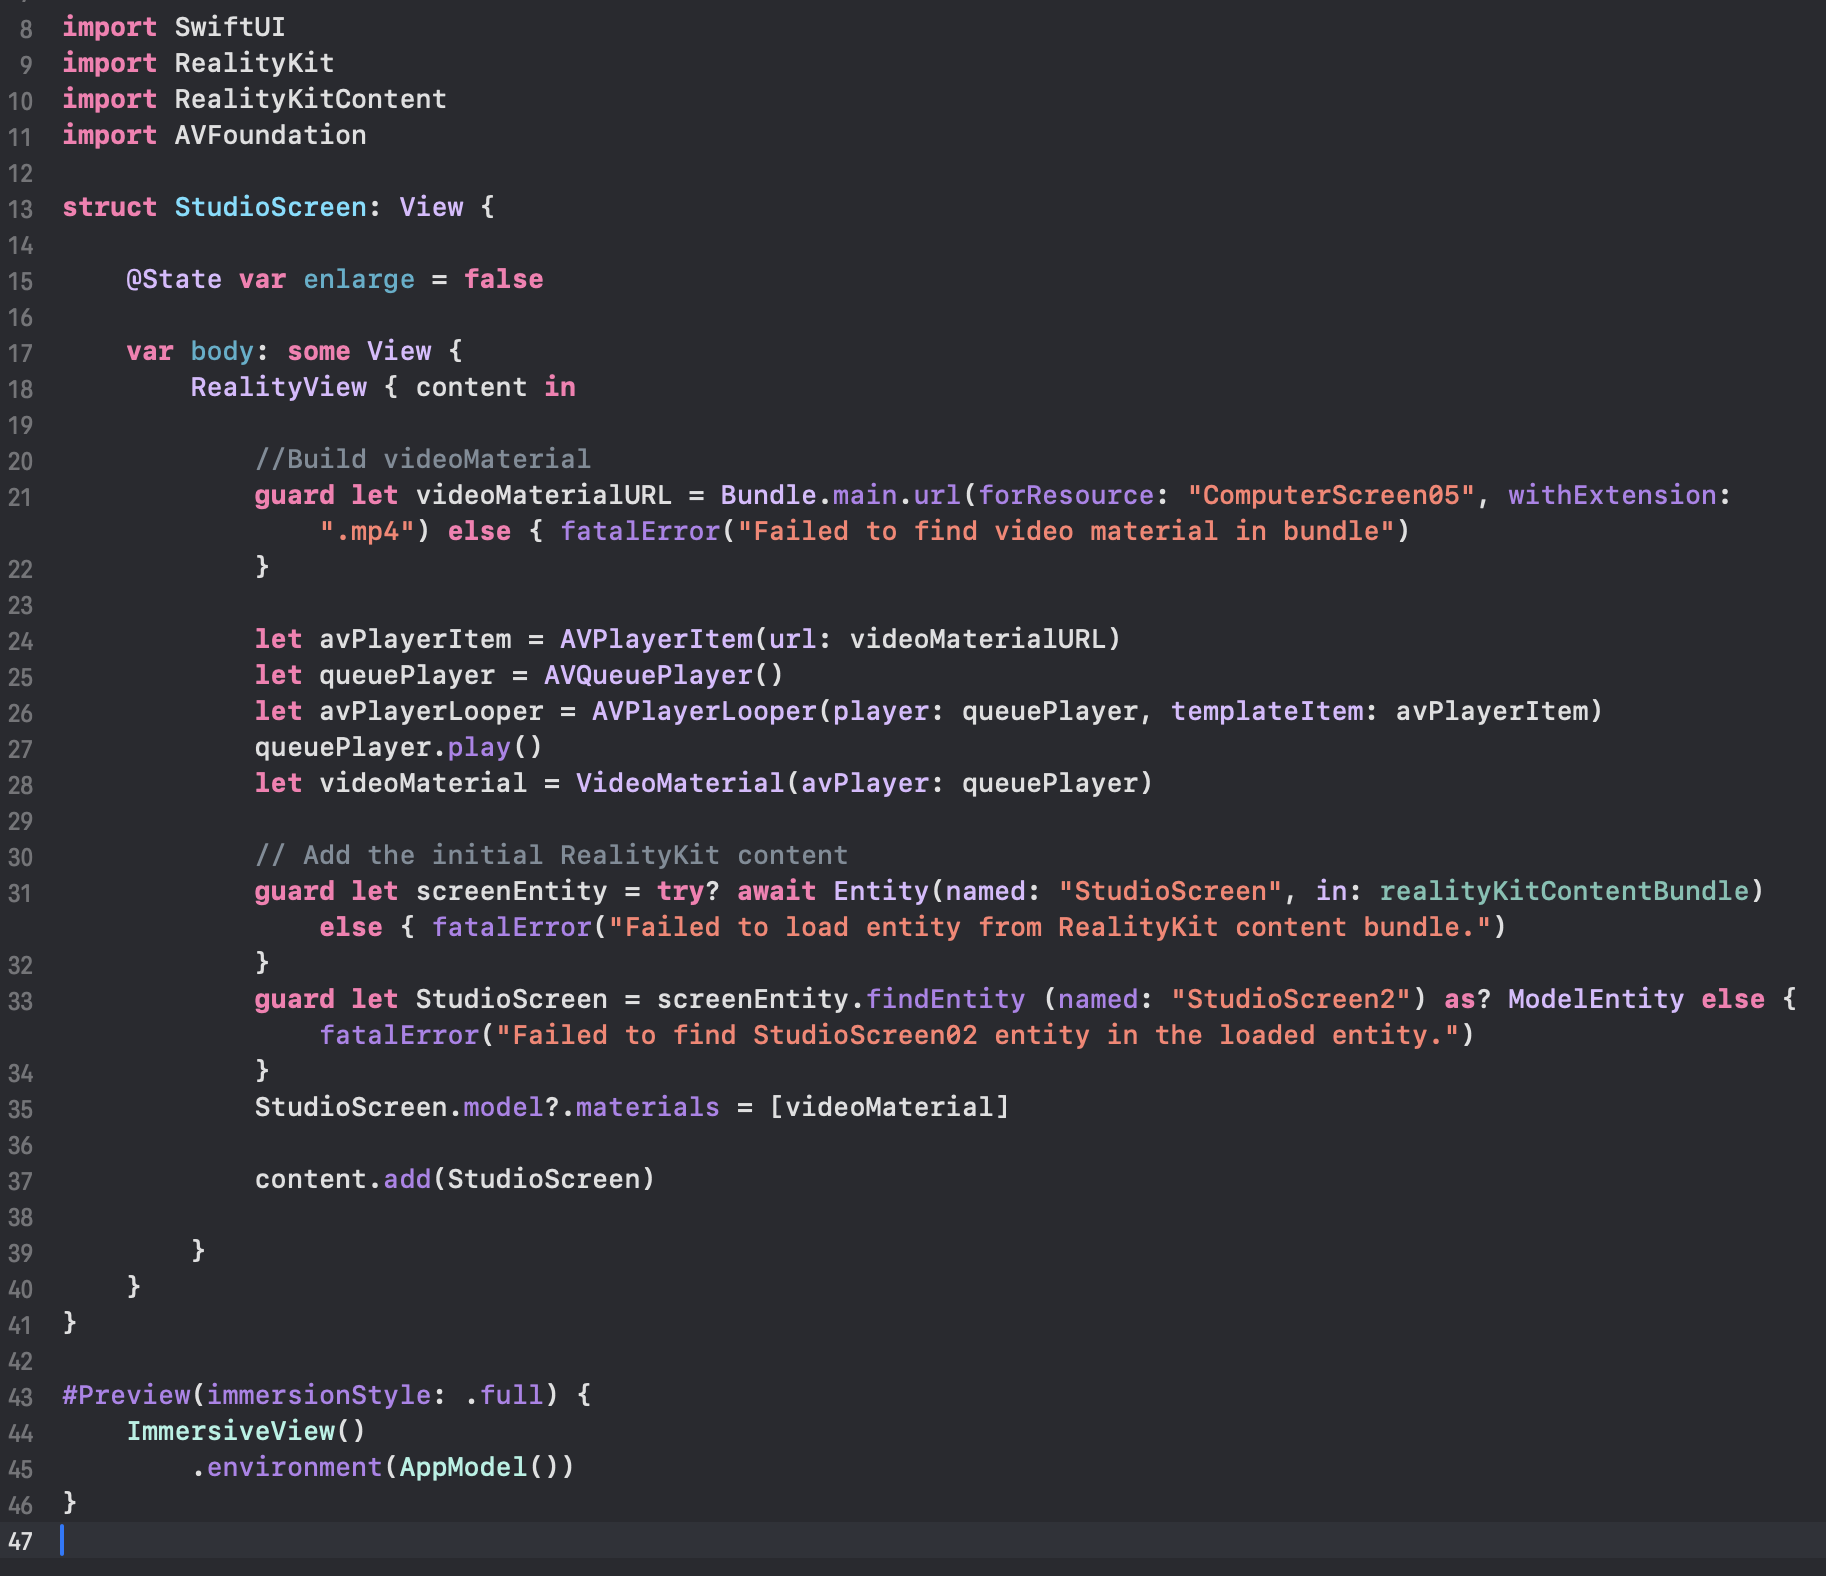Click line number 33 in the gutter
The image size is (1826, 1576).
pos(20,1001)
